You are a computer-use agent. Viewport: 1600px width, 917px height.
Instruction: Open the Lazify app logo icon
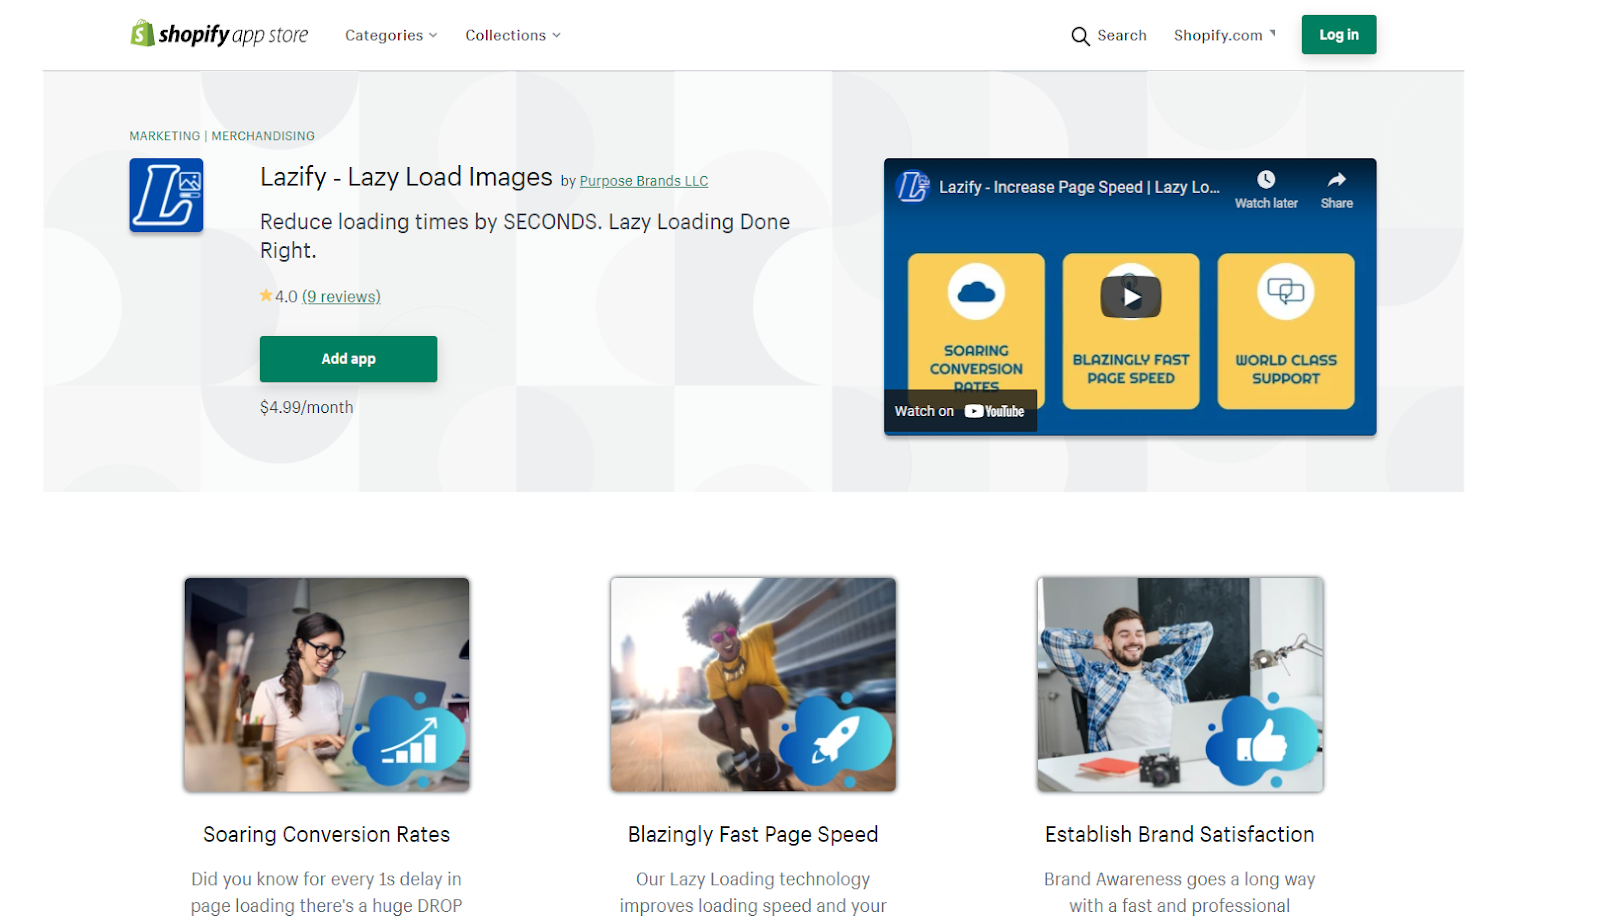coord(166,195)
